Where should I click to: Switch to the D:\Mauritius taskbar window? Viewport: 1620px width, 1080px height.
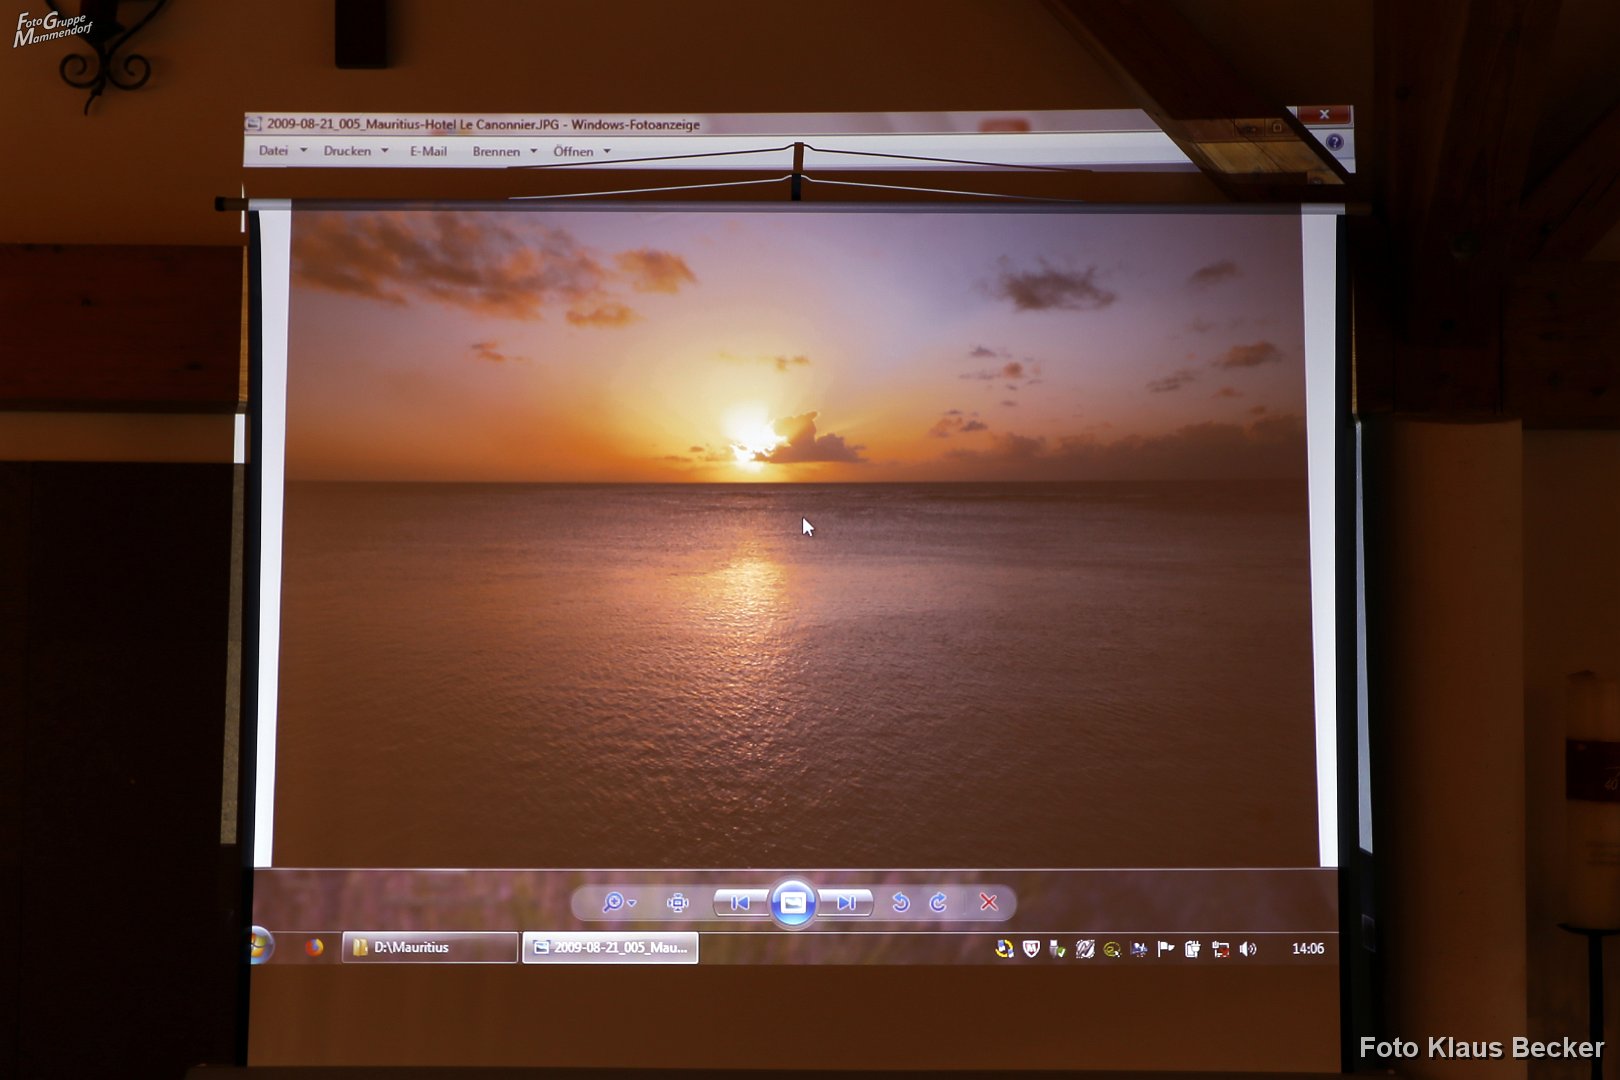click(x=429, y=947)
